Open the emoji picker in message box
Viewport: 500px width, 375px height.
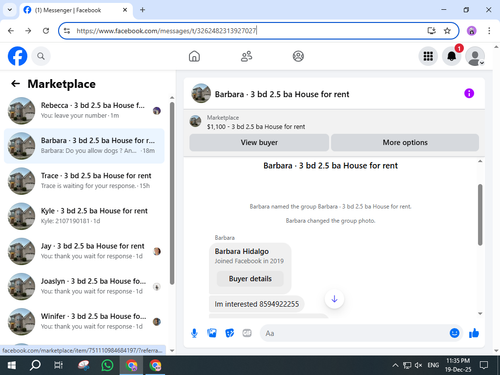pos(454,333)
